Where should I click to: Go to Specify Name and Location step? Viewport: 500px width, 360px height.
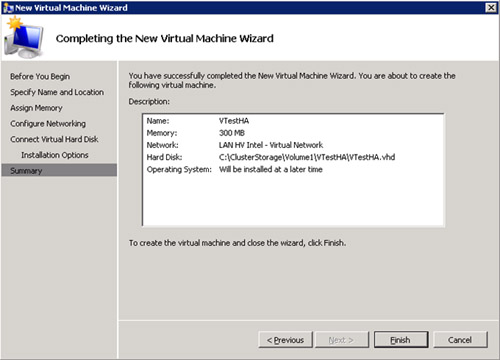[x=57, y=92]
